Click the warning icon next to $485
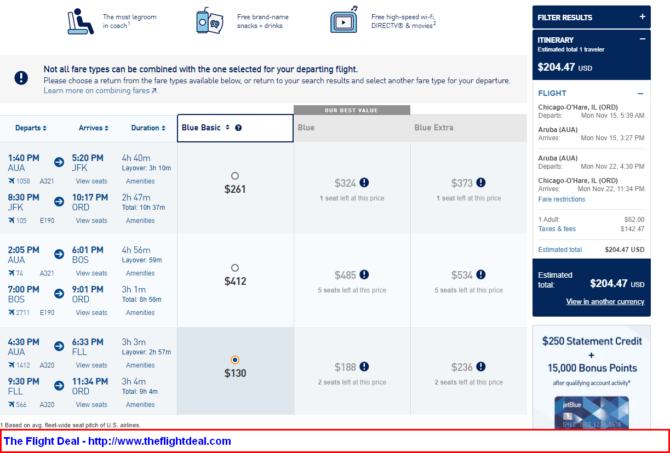This screenshot has width=670, height=453. point(364,275)
